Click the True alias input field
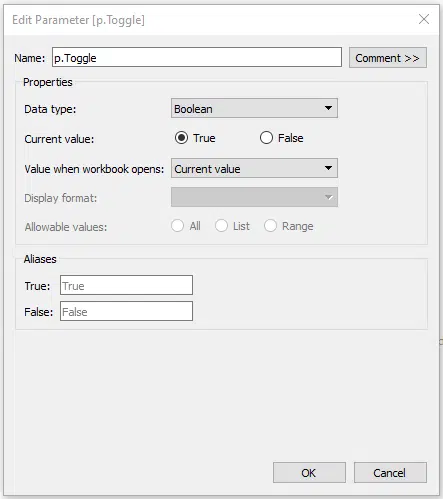The height and width of the screenshot is (499, 443). click(126, 285)
